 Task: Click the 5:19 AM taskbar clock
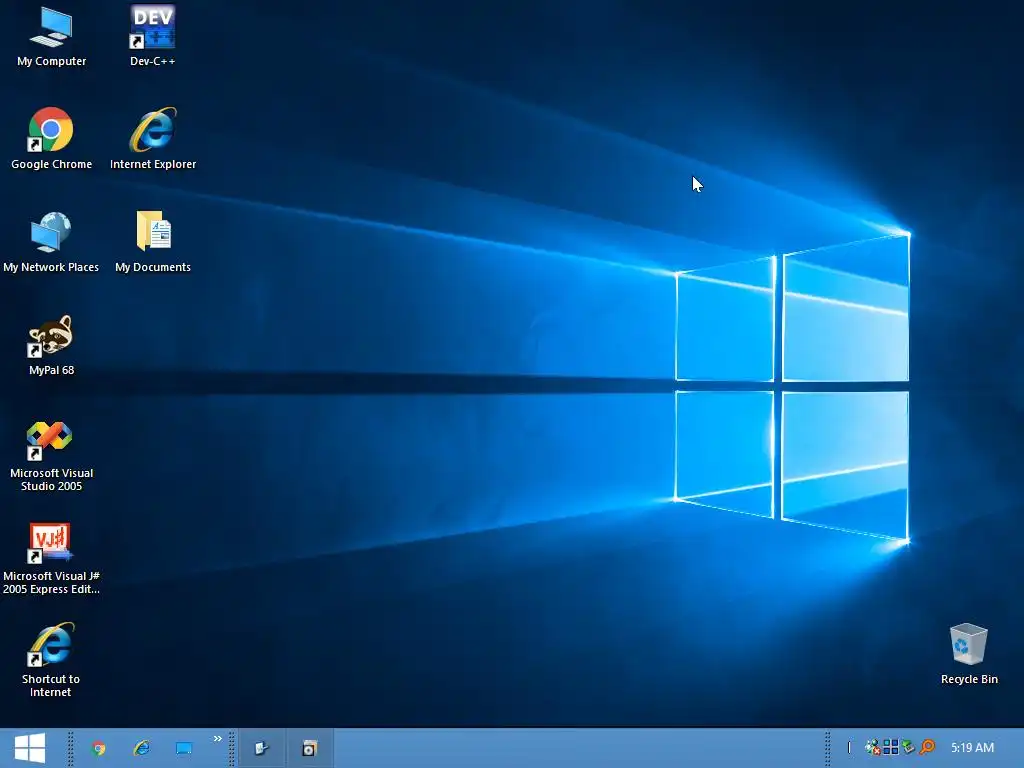coord(972,748)
